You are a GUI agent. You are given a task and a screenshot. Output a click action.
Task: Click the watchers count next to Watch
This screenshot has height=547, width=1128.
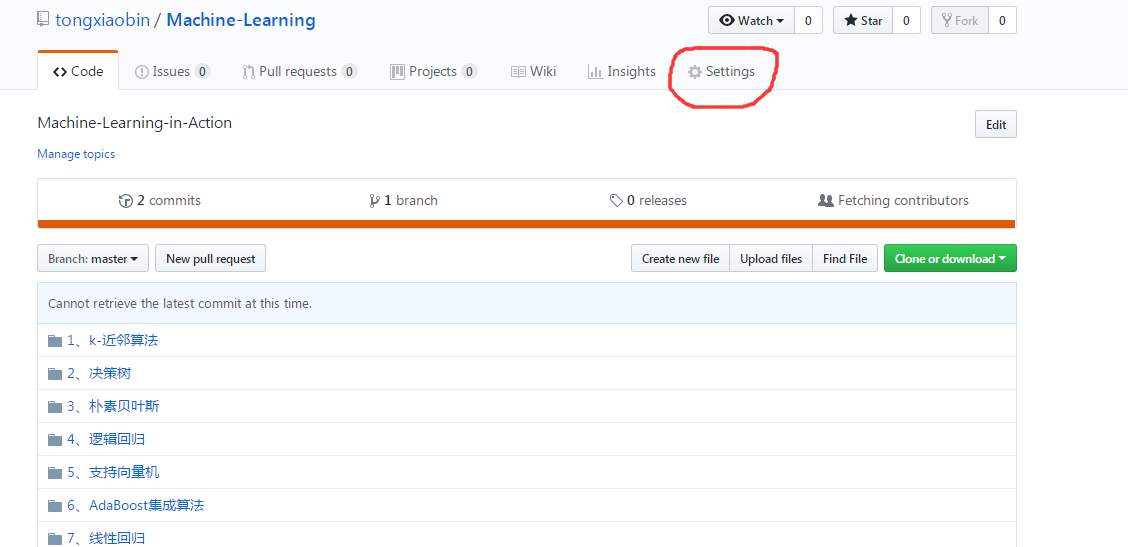(x=808, y=21)
